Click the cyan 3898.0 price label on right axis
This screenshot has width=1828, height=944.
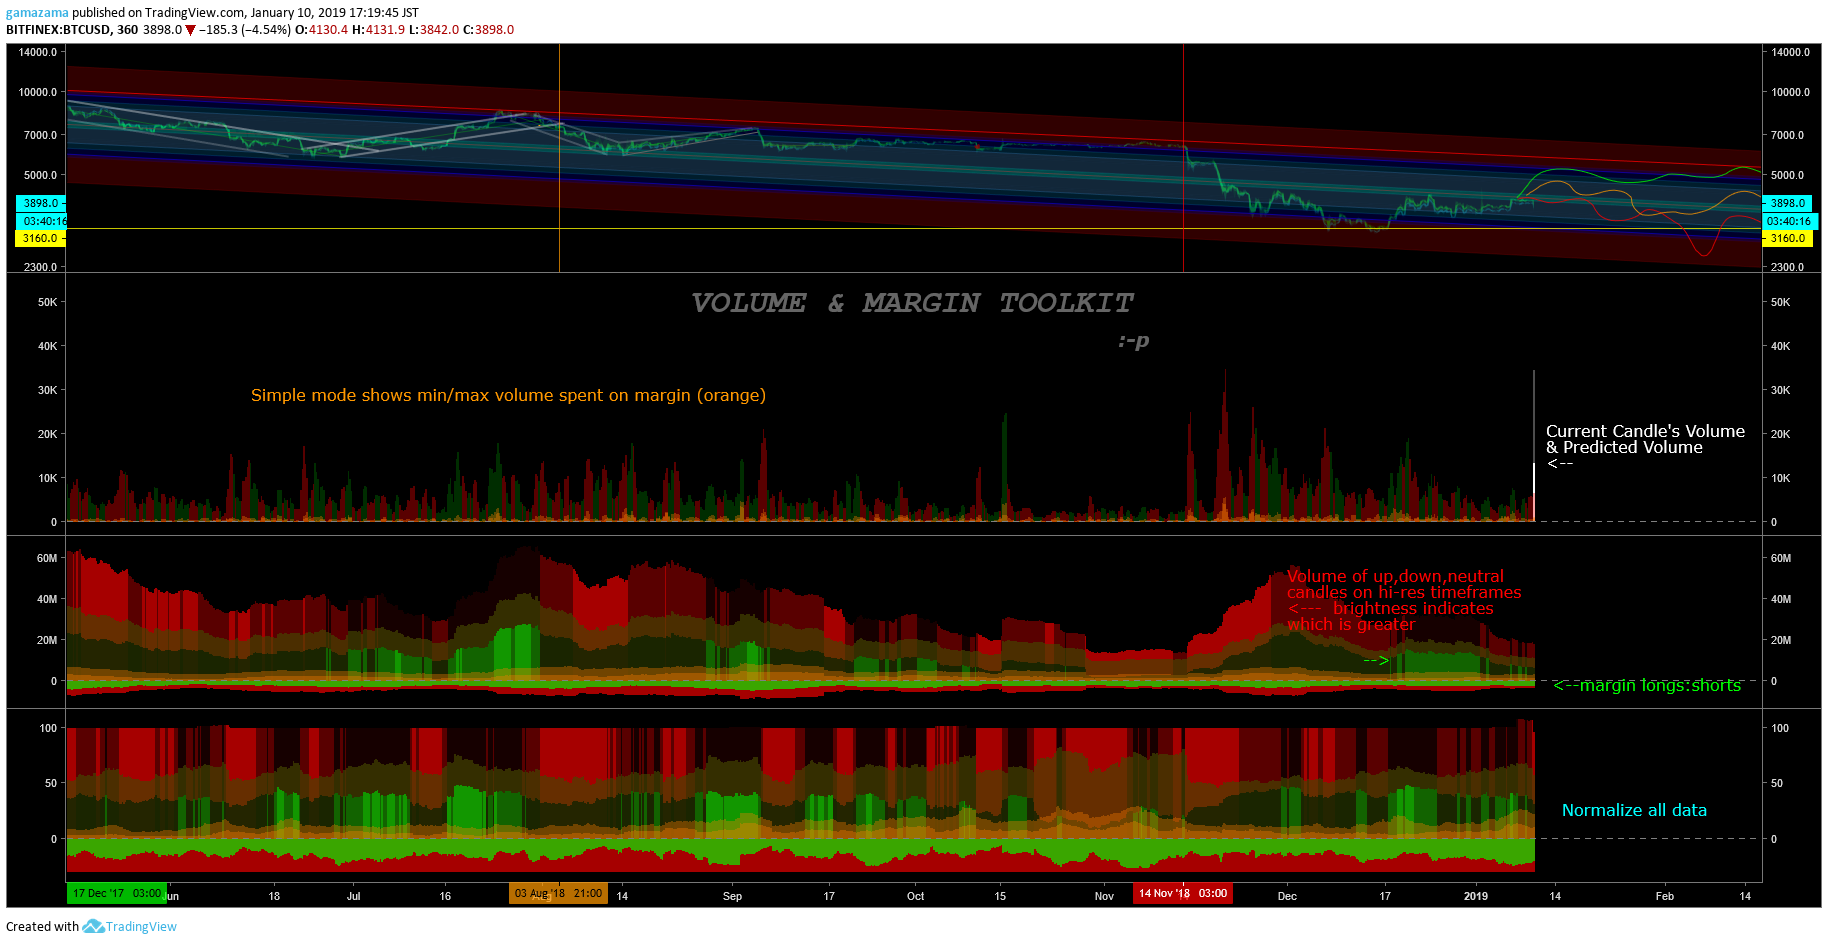(x=1789, y=203)
